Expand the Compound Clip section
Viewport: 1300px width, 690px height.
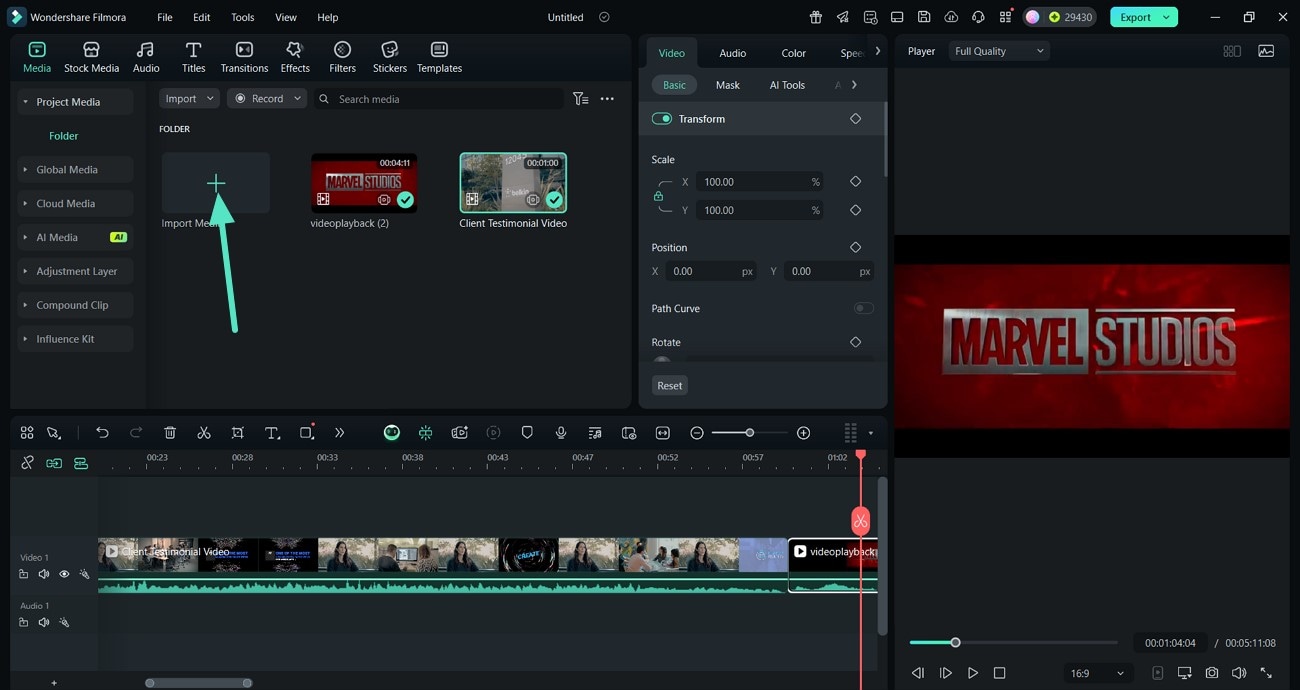pyautogui.click(x=74, y=305)
